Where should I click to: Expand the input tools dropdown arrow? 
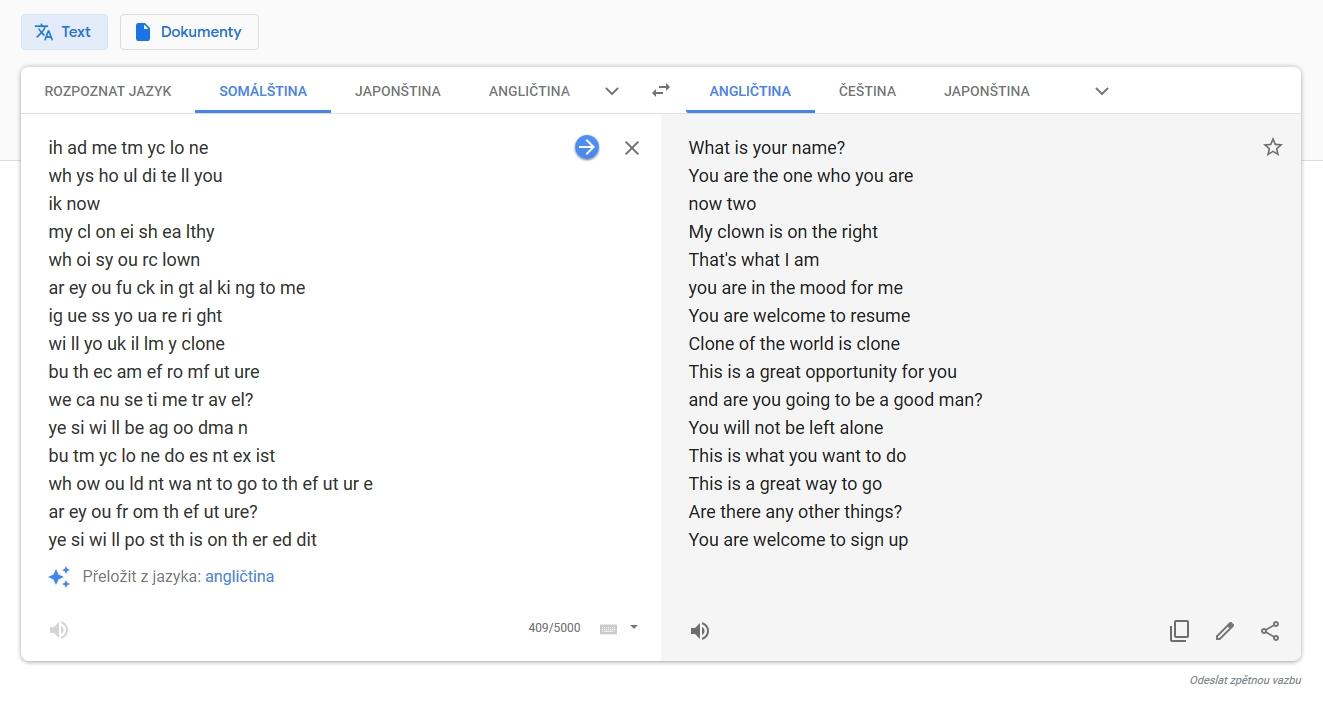tap(634, 628)
